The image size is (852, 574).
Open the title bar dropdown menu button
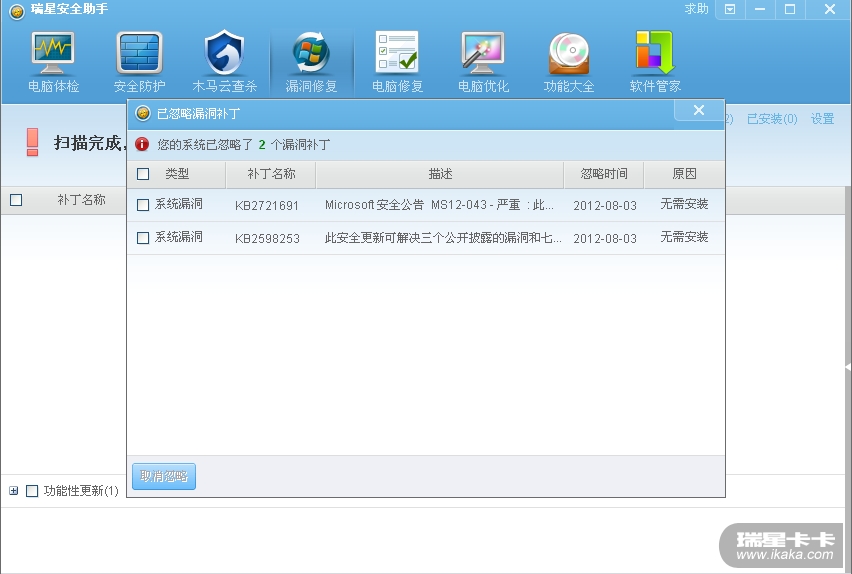[x=730, y=9]
